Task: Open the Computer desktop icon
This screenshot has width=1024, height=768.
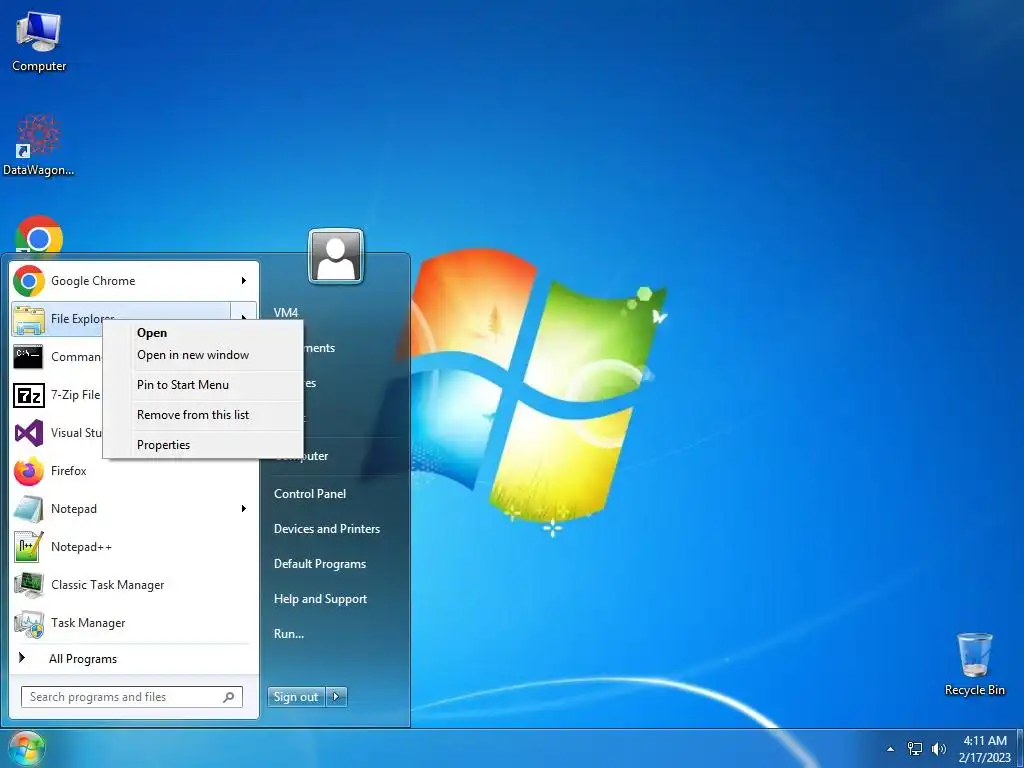Action: click(39, 43)
